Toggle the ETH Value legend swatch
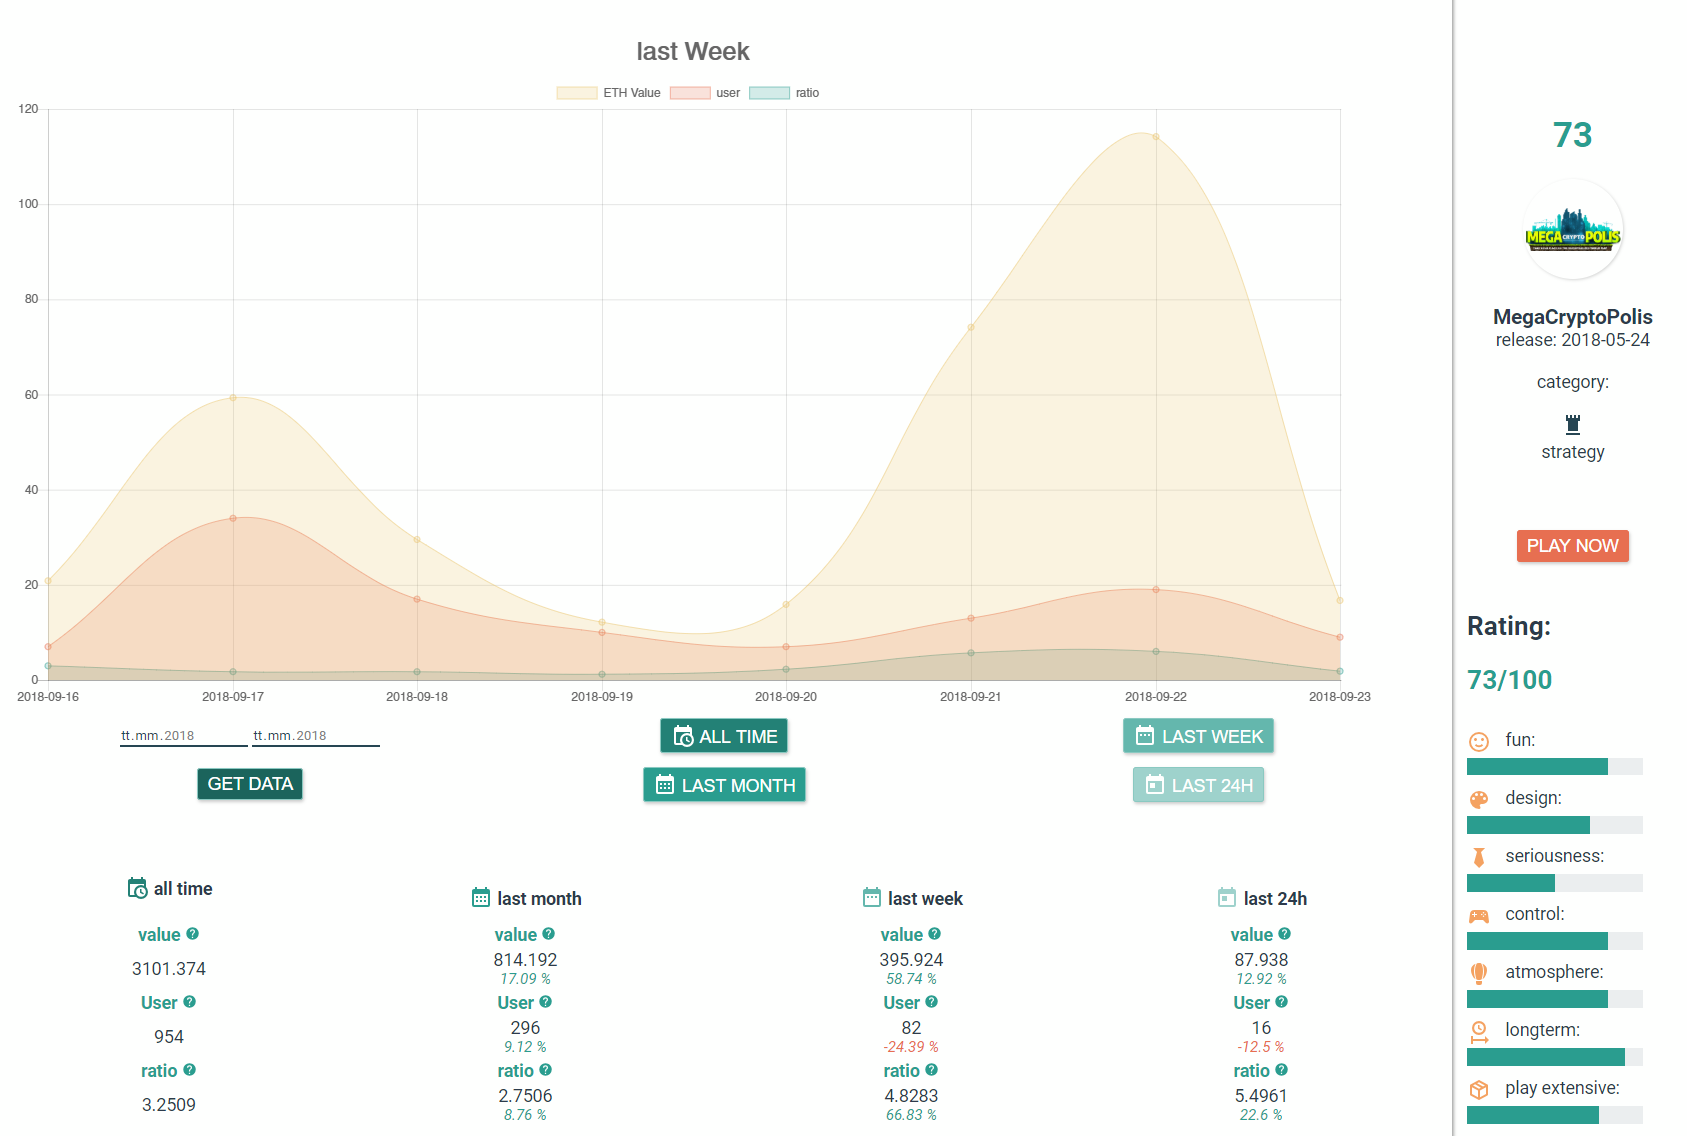Viewport: 1687px width, 1136px height. 577,93
